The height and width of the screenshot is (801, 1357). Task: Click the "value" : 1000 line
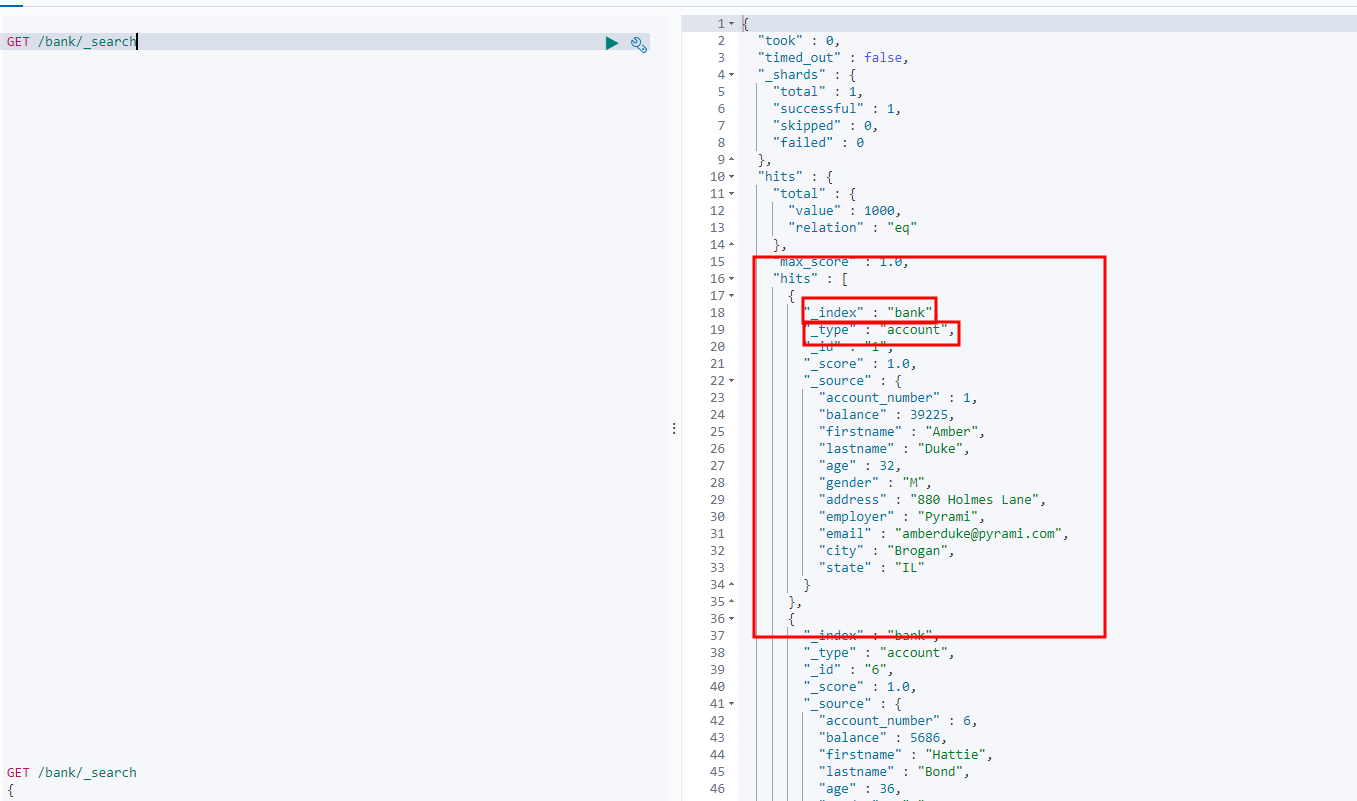coord(844,210)
